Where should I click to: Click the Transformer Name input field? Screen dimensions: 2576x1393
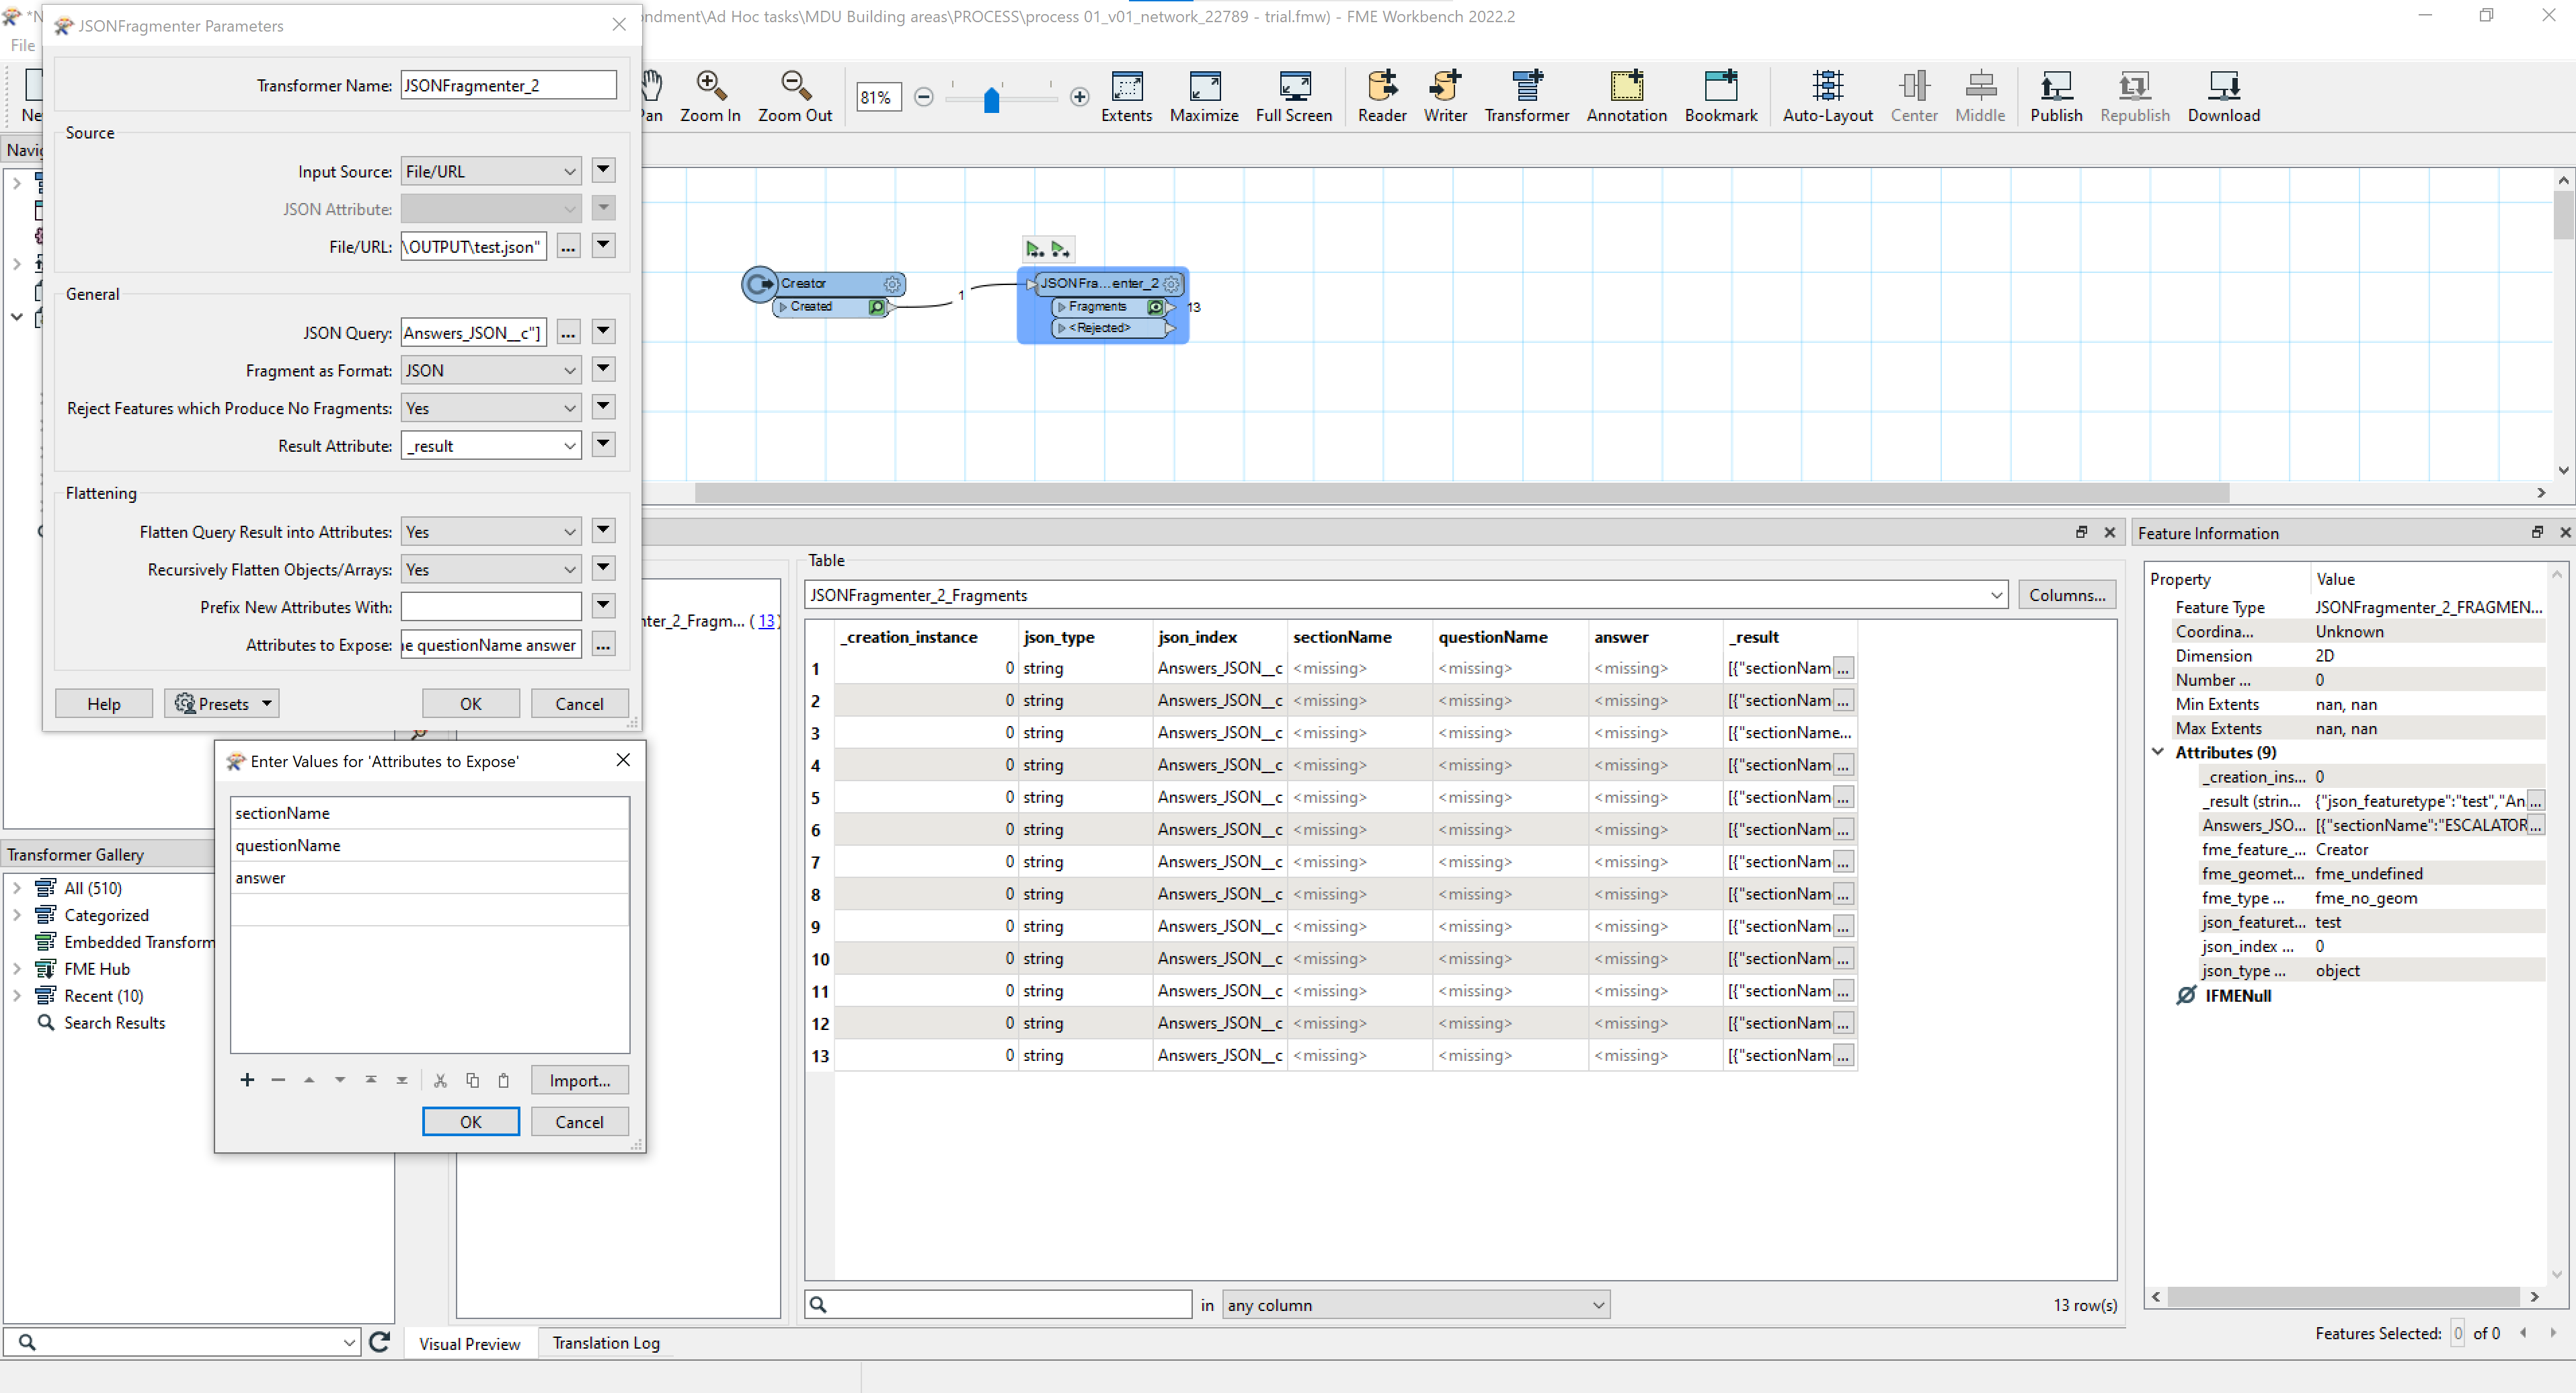click(509, 86)
